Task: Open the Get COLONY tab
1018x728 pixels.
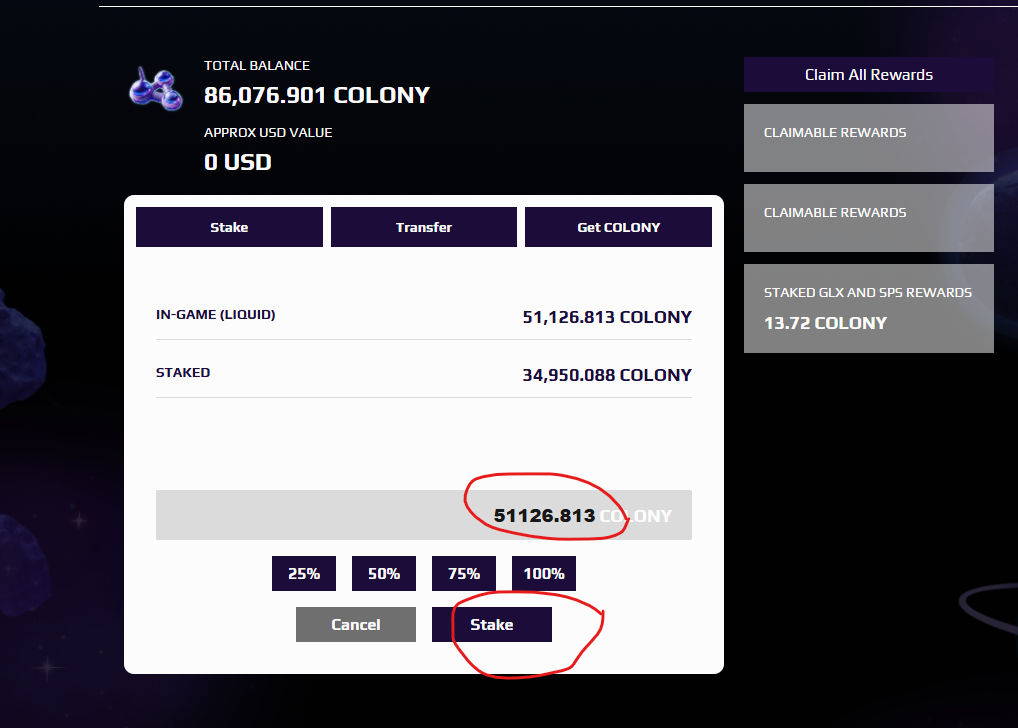Action: [x=618, y=227]
